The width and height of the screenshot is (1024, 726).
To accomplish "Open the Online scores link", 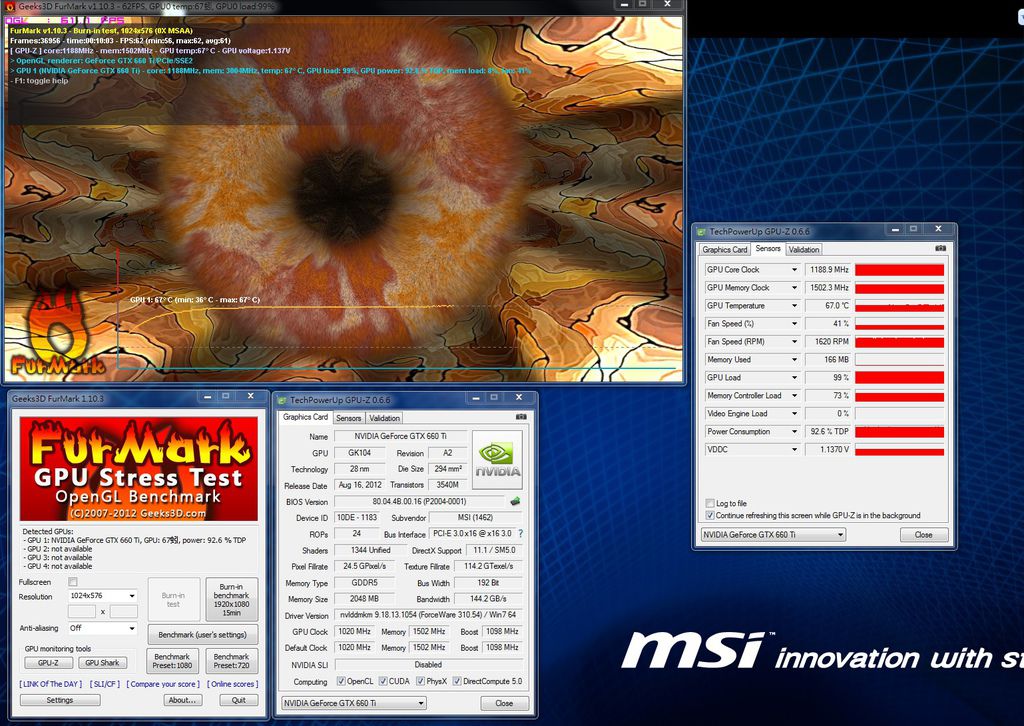I will coord(232,684).
